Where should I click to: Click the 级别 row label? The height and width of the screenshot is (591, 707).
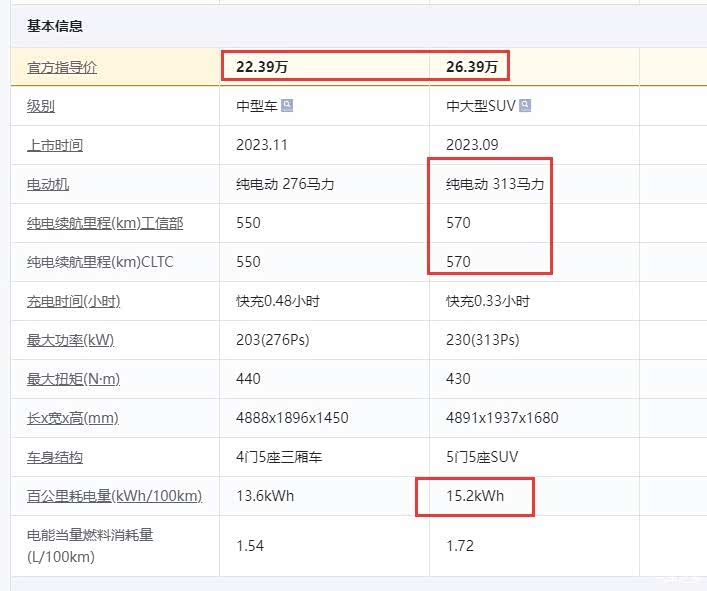point(41,106)
